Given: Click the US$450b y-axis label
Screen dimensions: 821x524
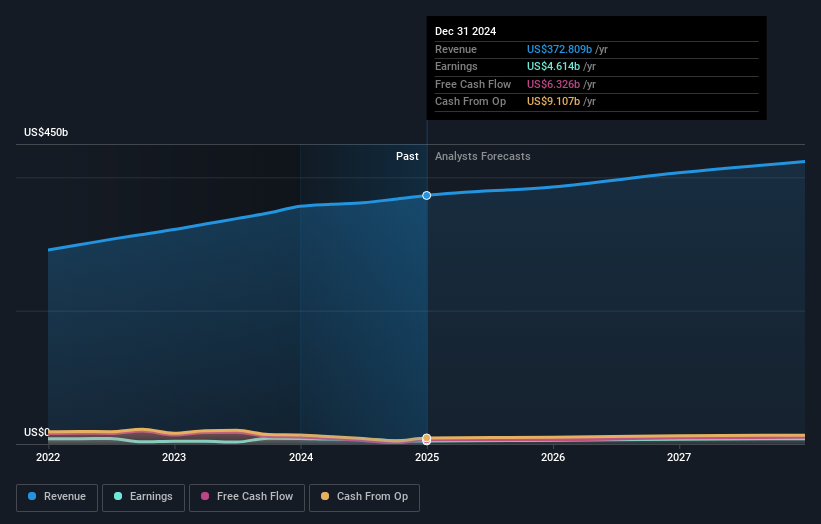Looking at the screenshot, I should (x=46, y=132).
